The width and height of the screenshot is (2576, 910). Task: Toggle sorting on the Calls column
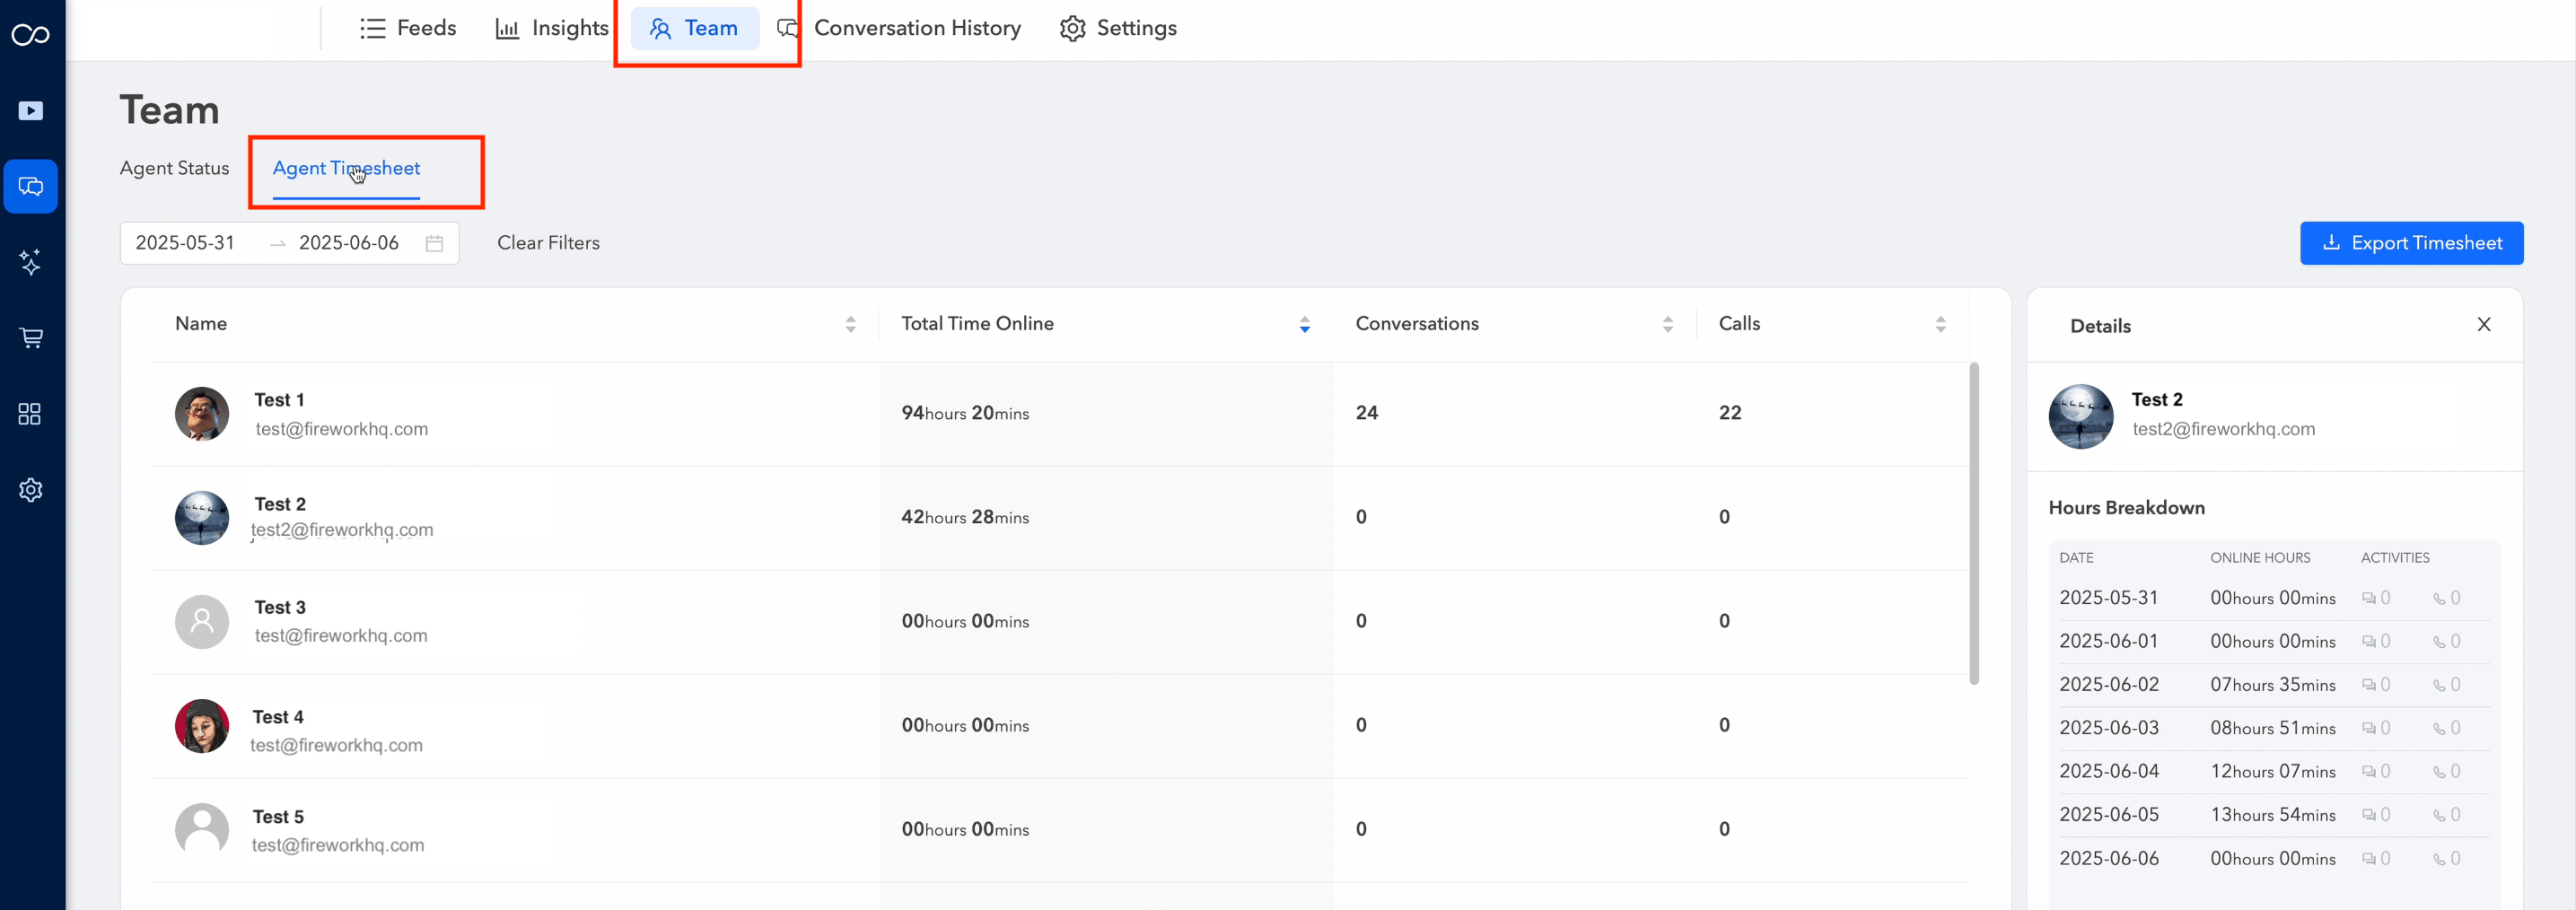(1941, 323)
